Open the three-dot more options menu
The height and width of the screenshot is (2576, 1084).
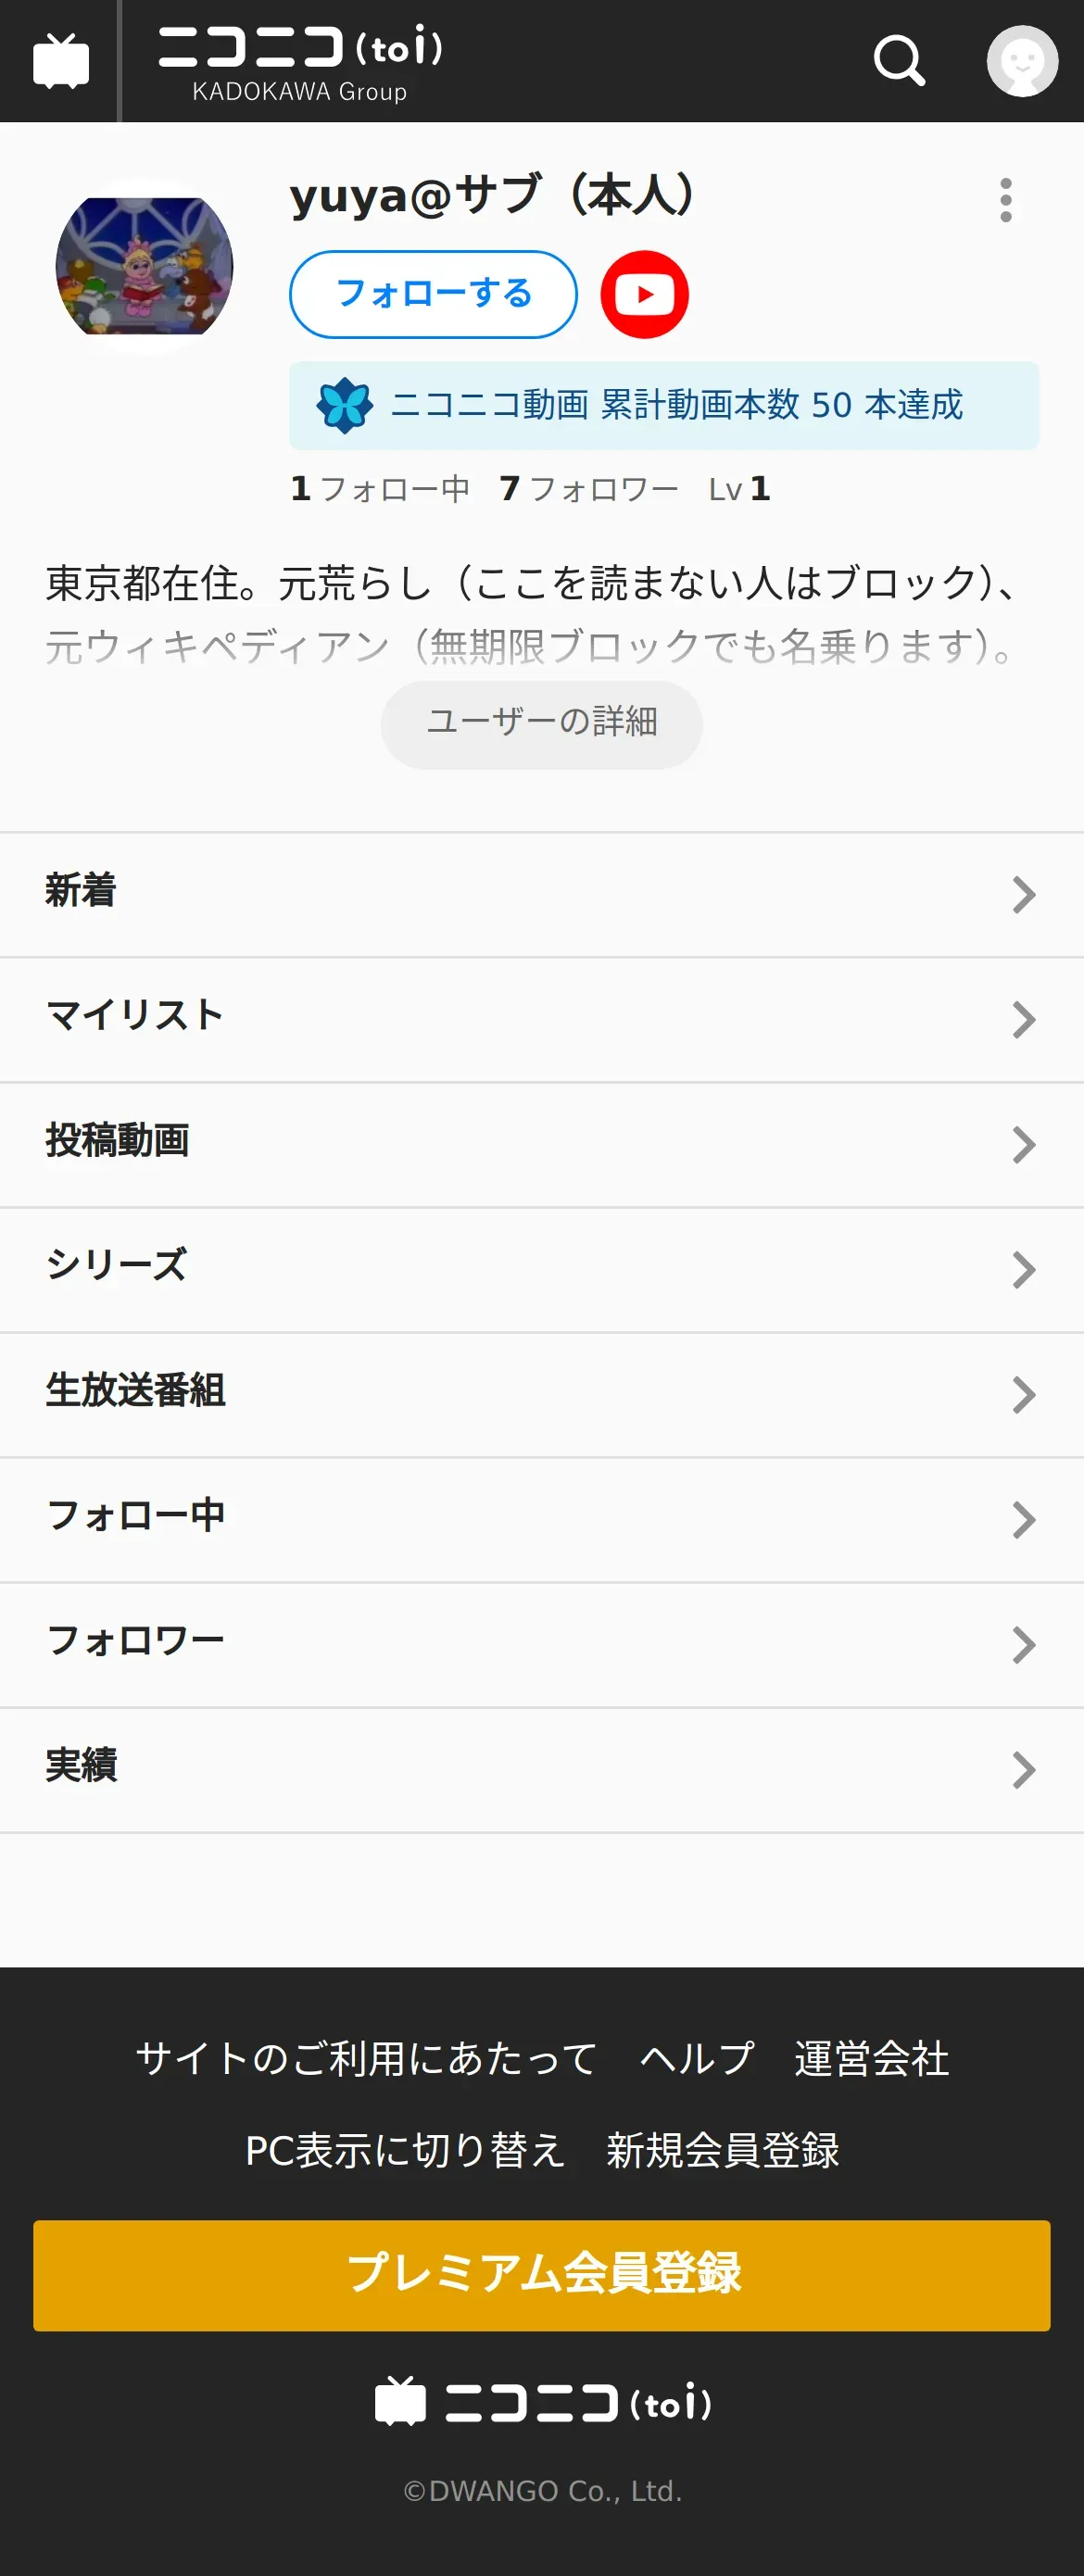1005,200
